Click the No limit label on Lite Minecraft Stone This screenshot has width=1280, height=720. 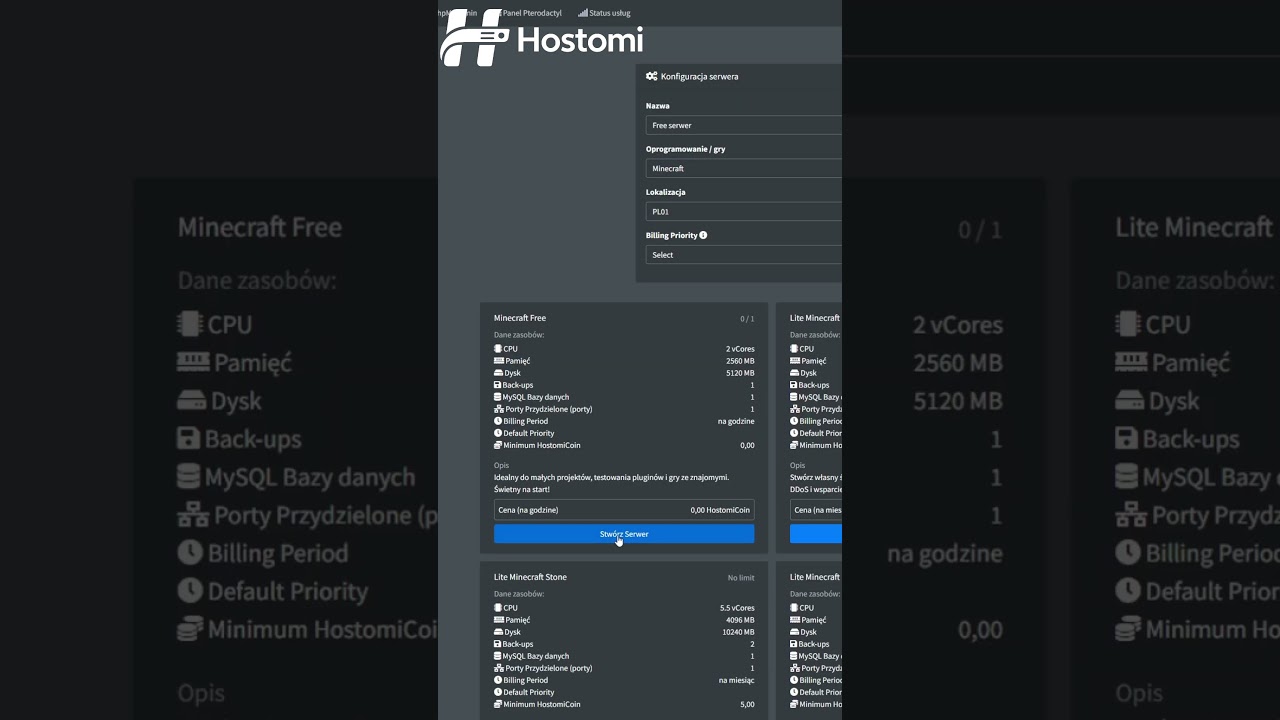[x=741, y=578]
